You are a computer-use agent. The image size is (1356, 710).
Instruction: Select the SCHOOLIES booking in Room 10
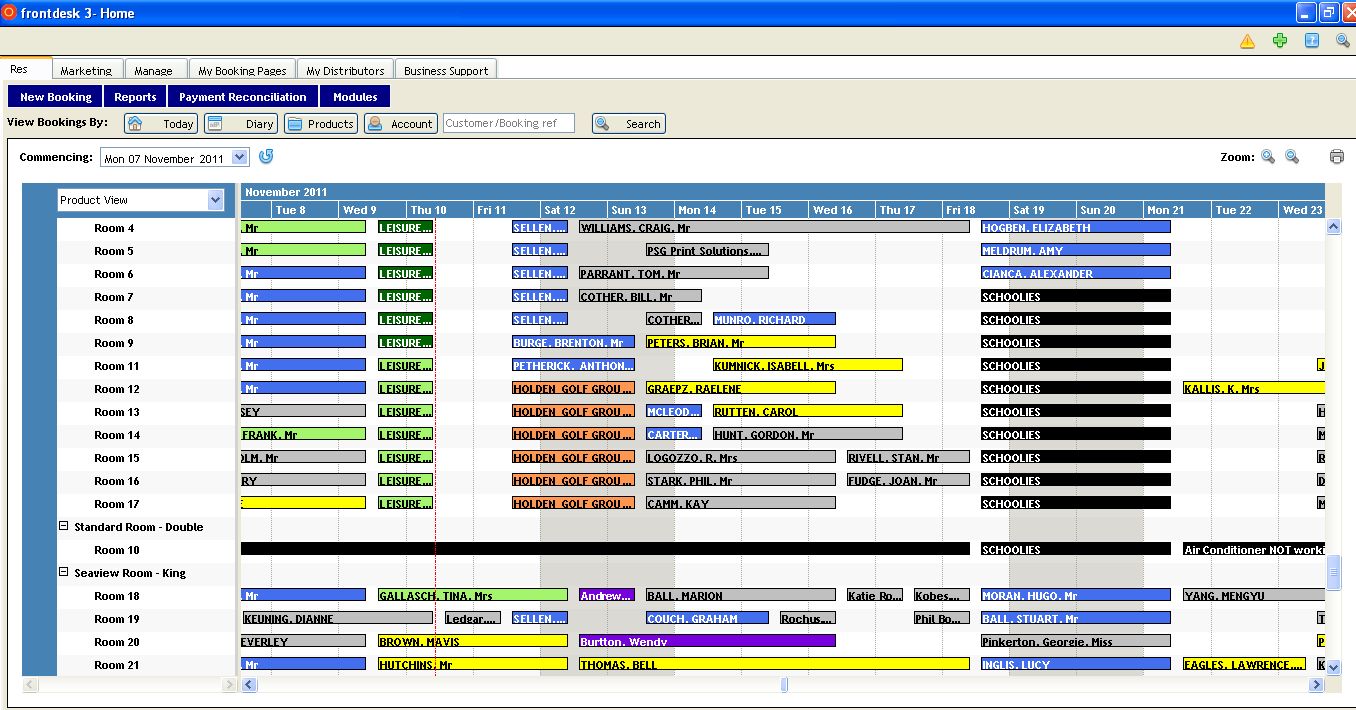[1075, 549]
